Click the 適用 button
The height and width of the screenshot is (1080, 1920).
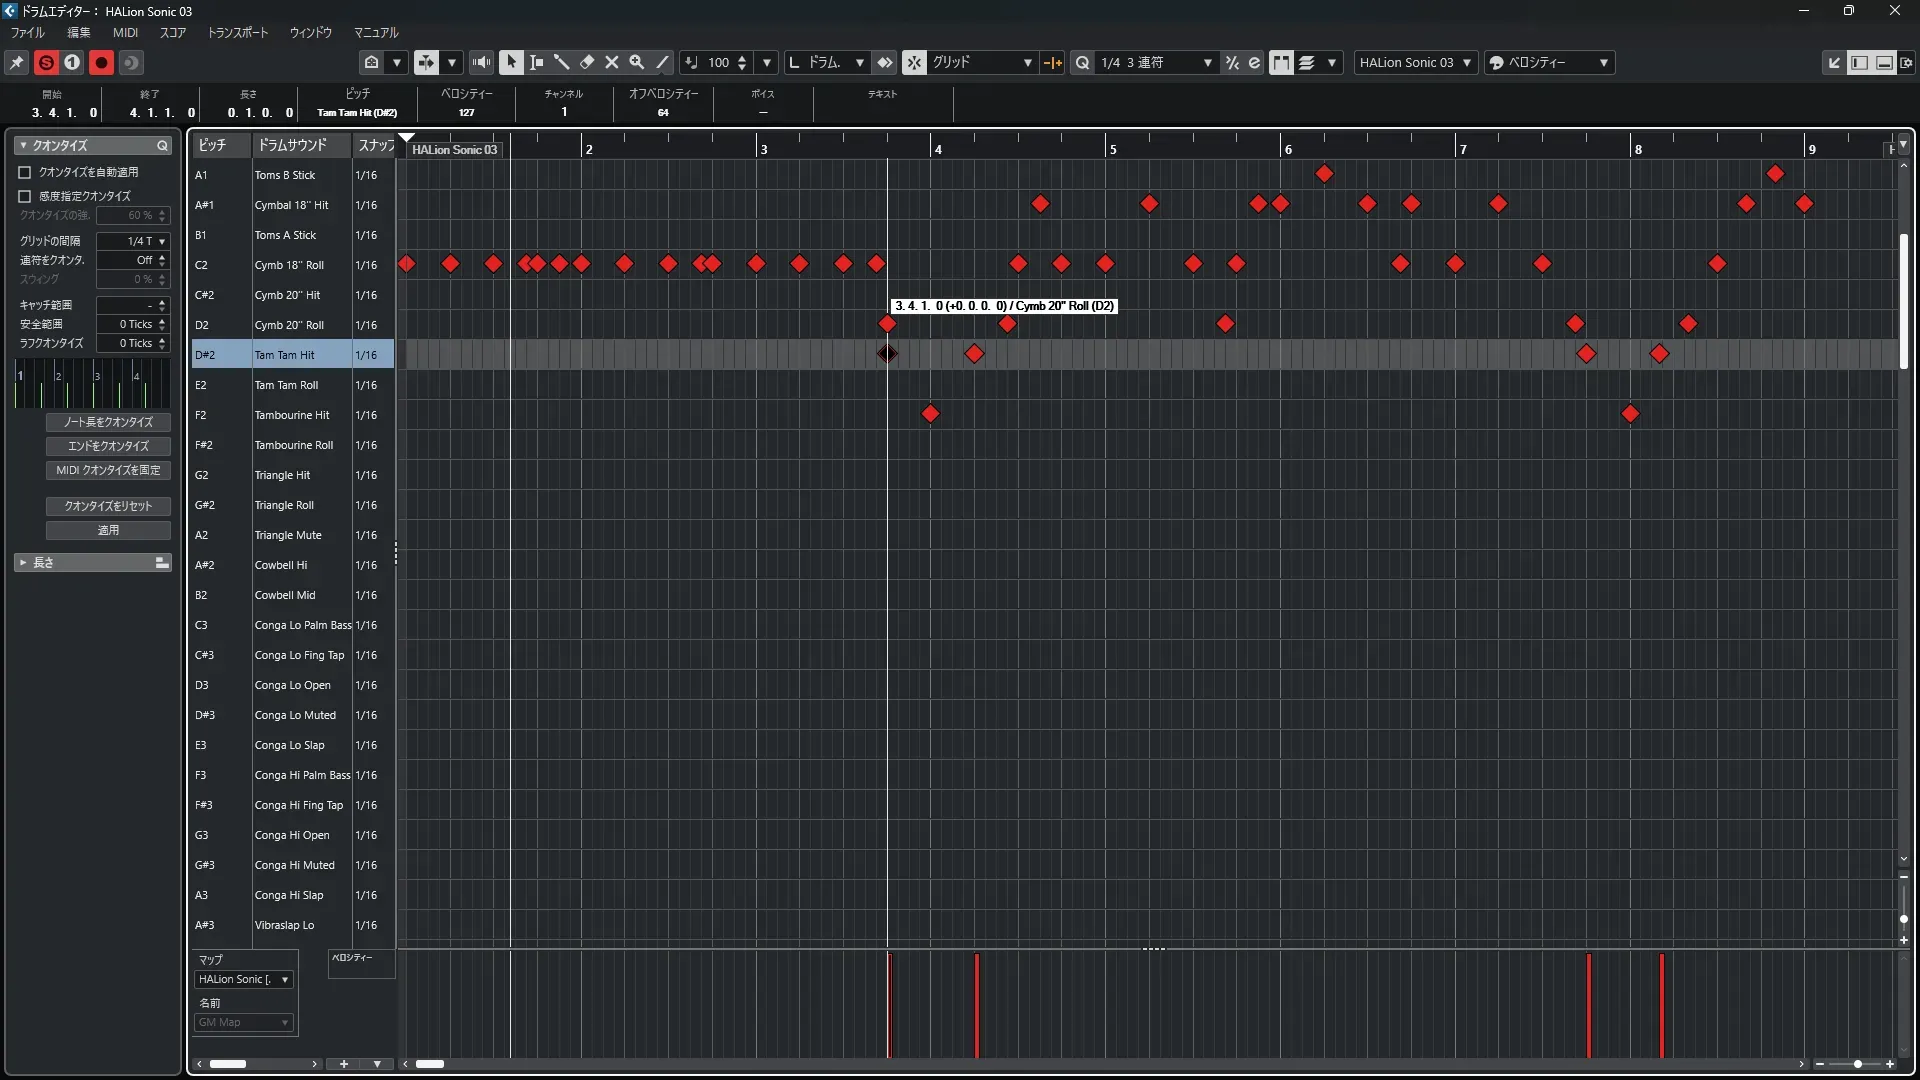click(x=108, y=530)
